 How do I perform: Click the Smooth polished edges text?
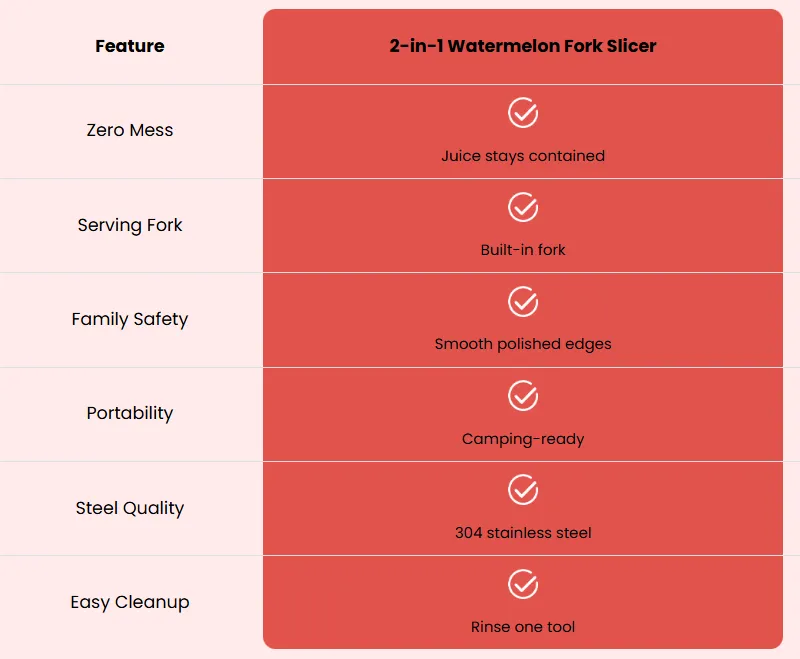[523, 344]
